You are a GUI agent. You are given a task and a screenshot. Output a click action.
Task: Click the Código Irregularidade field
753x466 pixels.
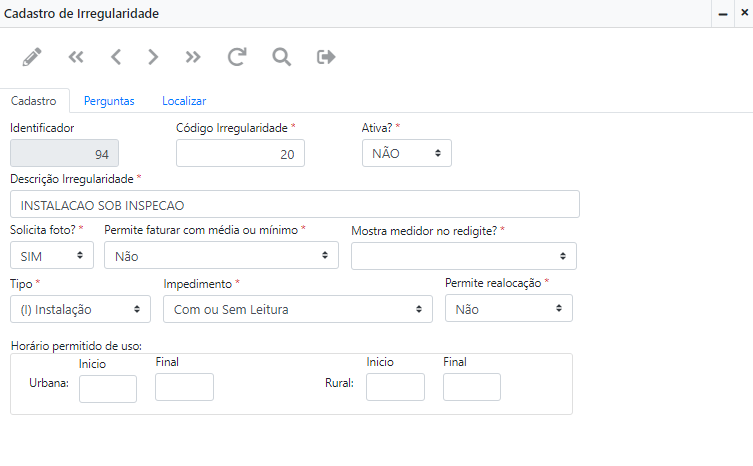[x=240, y=154]
